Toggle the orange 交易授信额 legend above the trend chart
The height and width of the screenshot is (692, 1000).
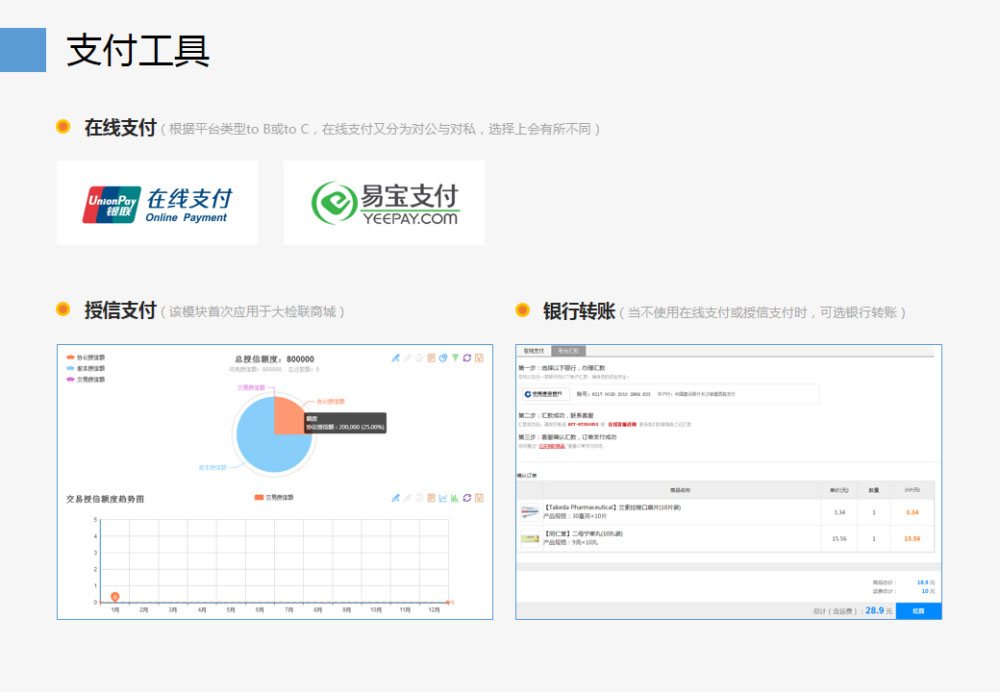(274, 497)
